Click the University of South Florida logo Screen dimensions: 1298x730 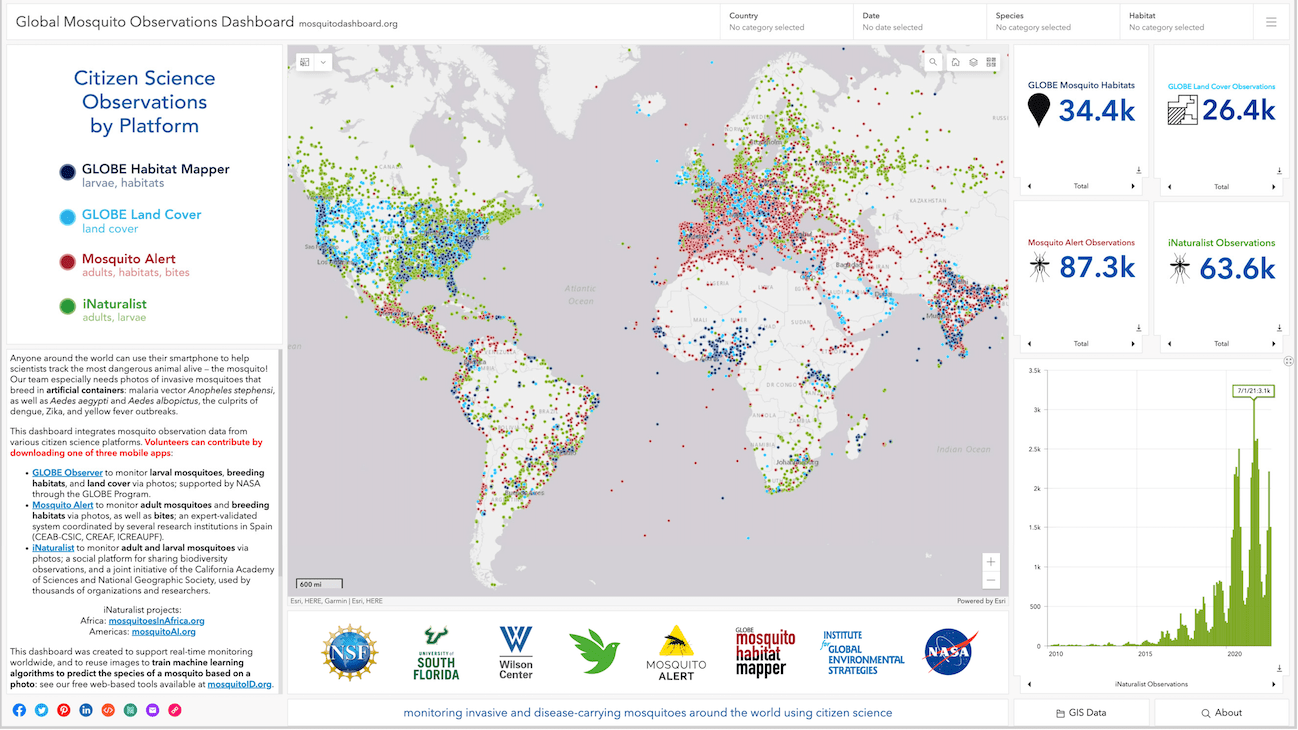[436, 654]
